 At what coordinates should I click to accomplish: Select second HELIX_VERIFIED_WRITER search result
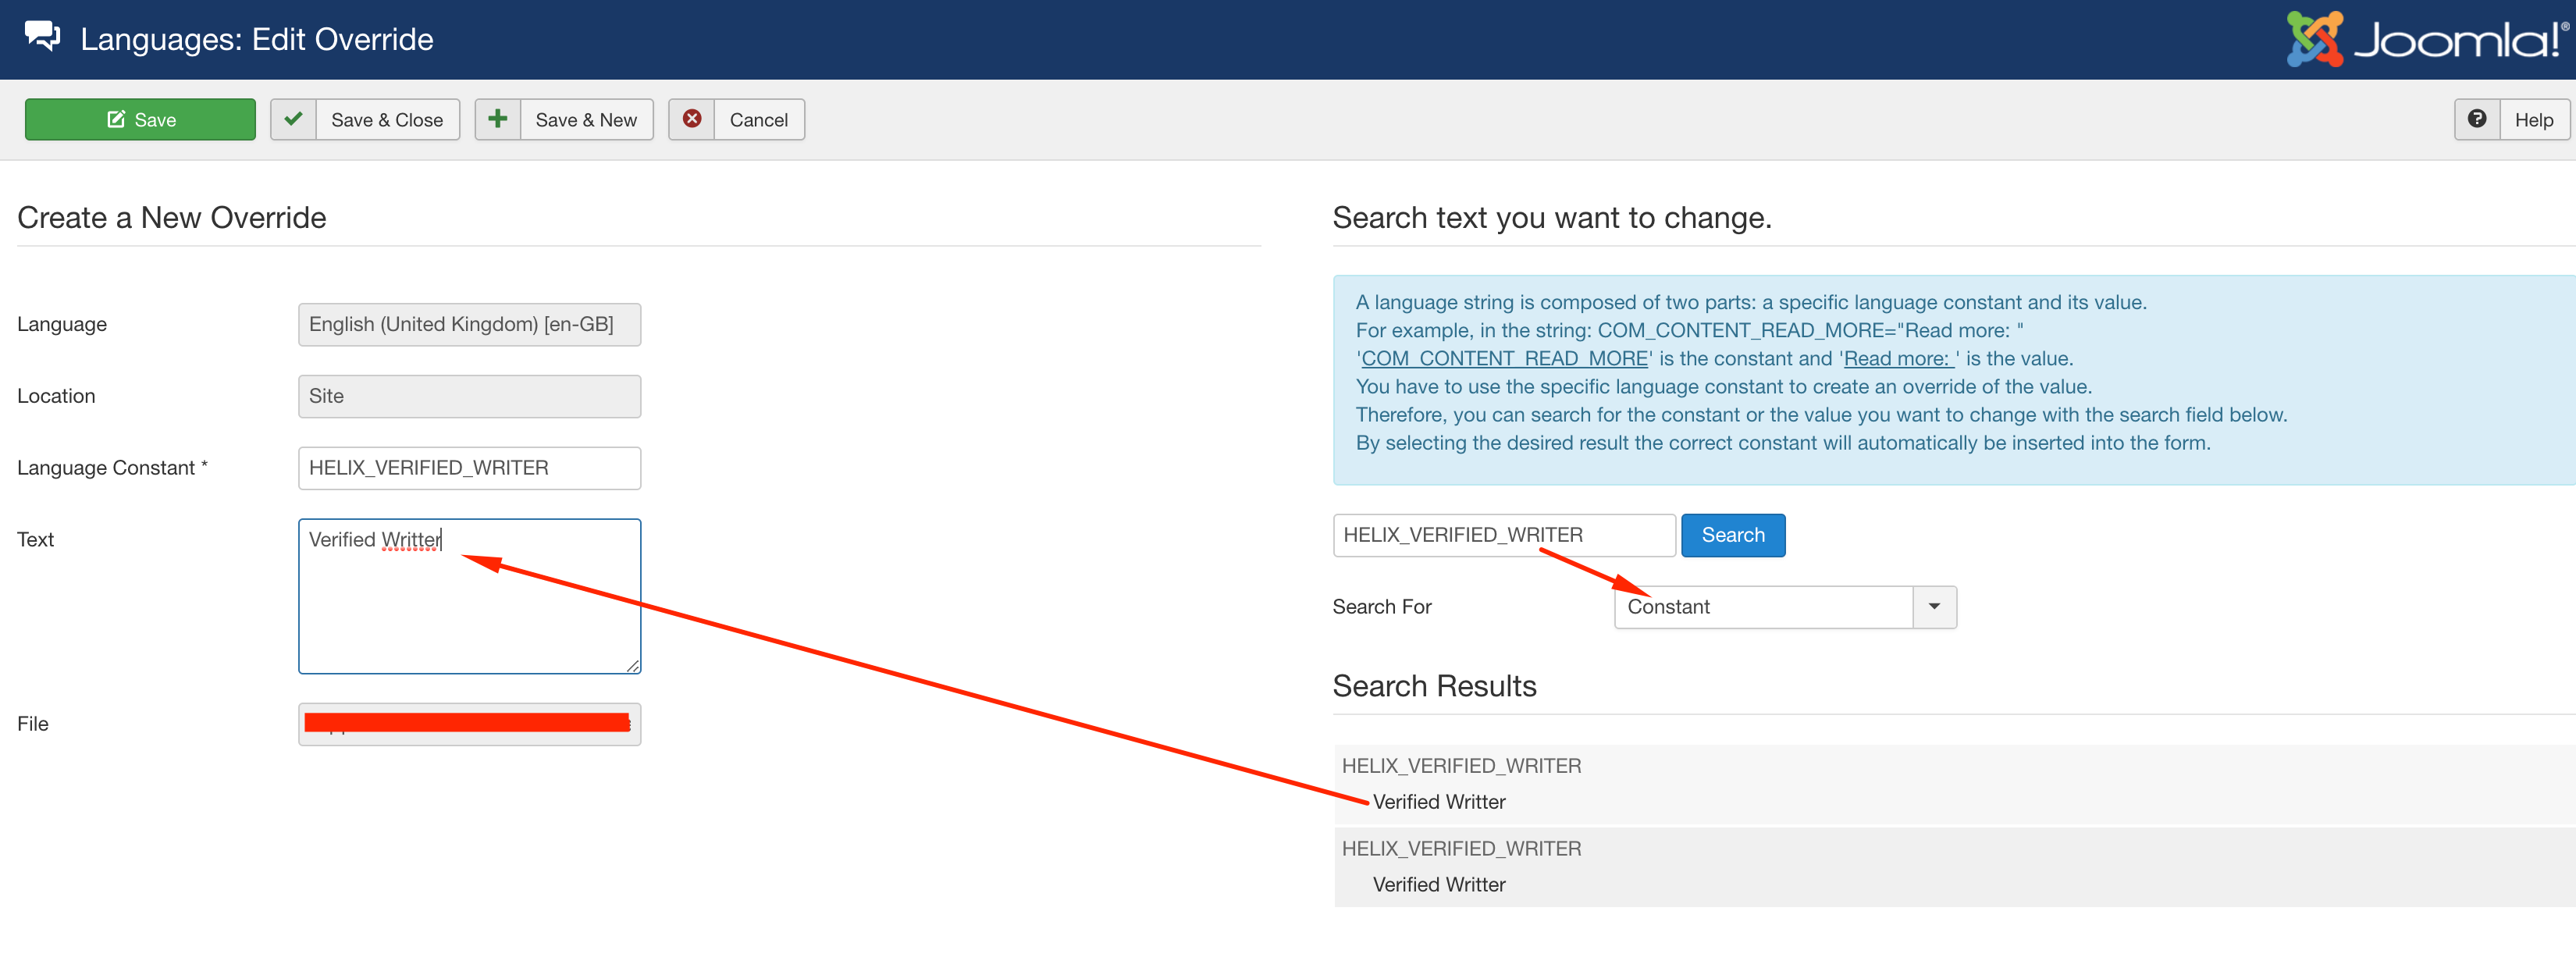[x=1461, y=849]
